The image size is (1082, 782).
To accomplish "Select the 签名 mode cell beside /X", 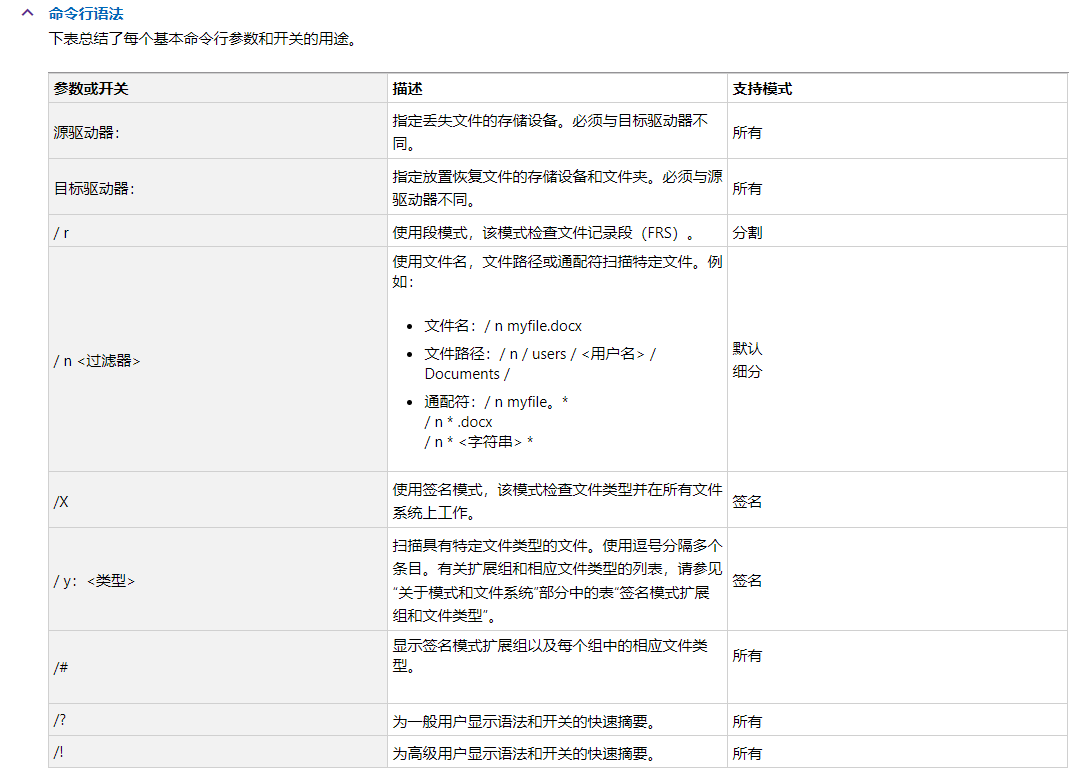I will pyautogui.click(x=746, y=499).
